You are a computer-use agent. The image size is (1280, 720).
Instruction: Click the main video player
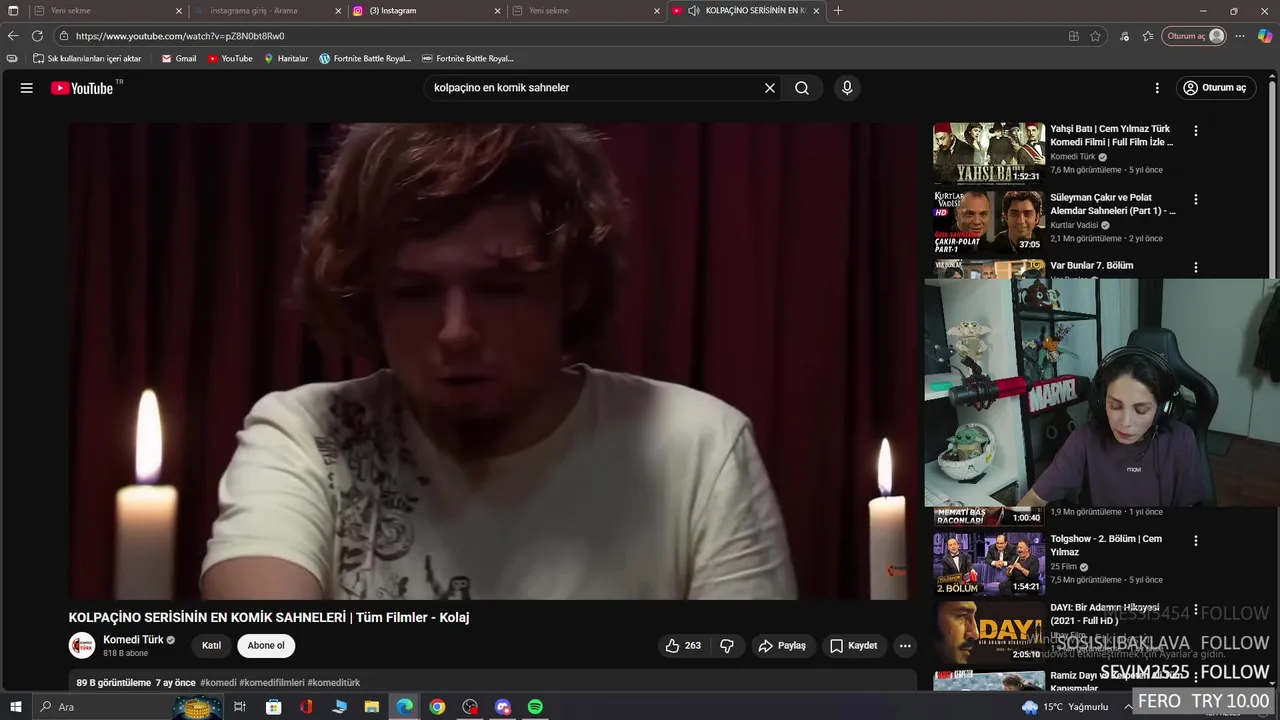coord(493,361)
